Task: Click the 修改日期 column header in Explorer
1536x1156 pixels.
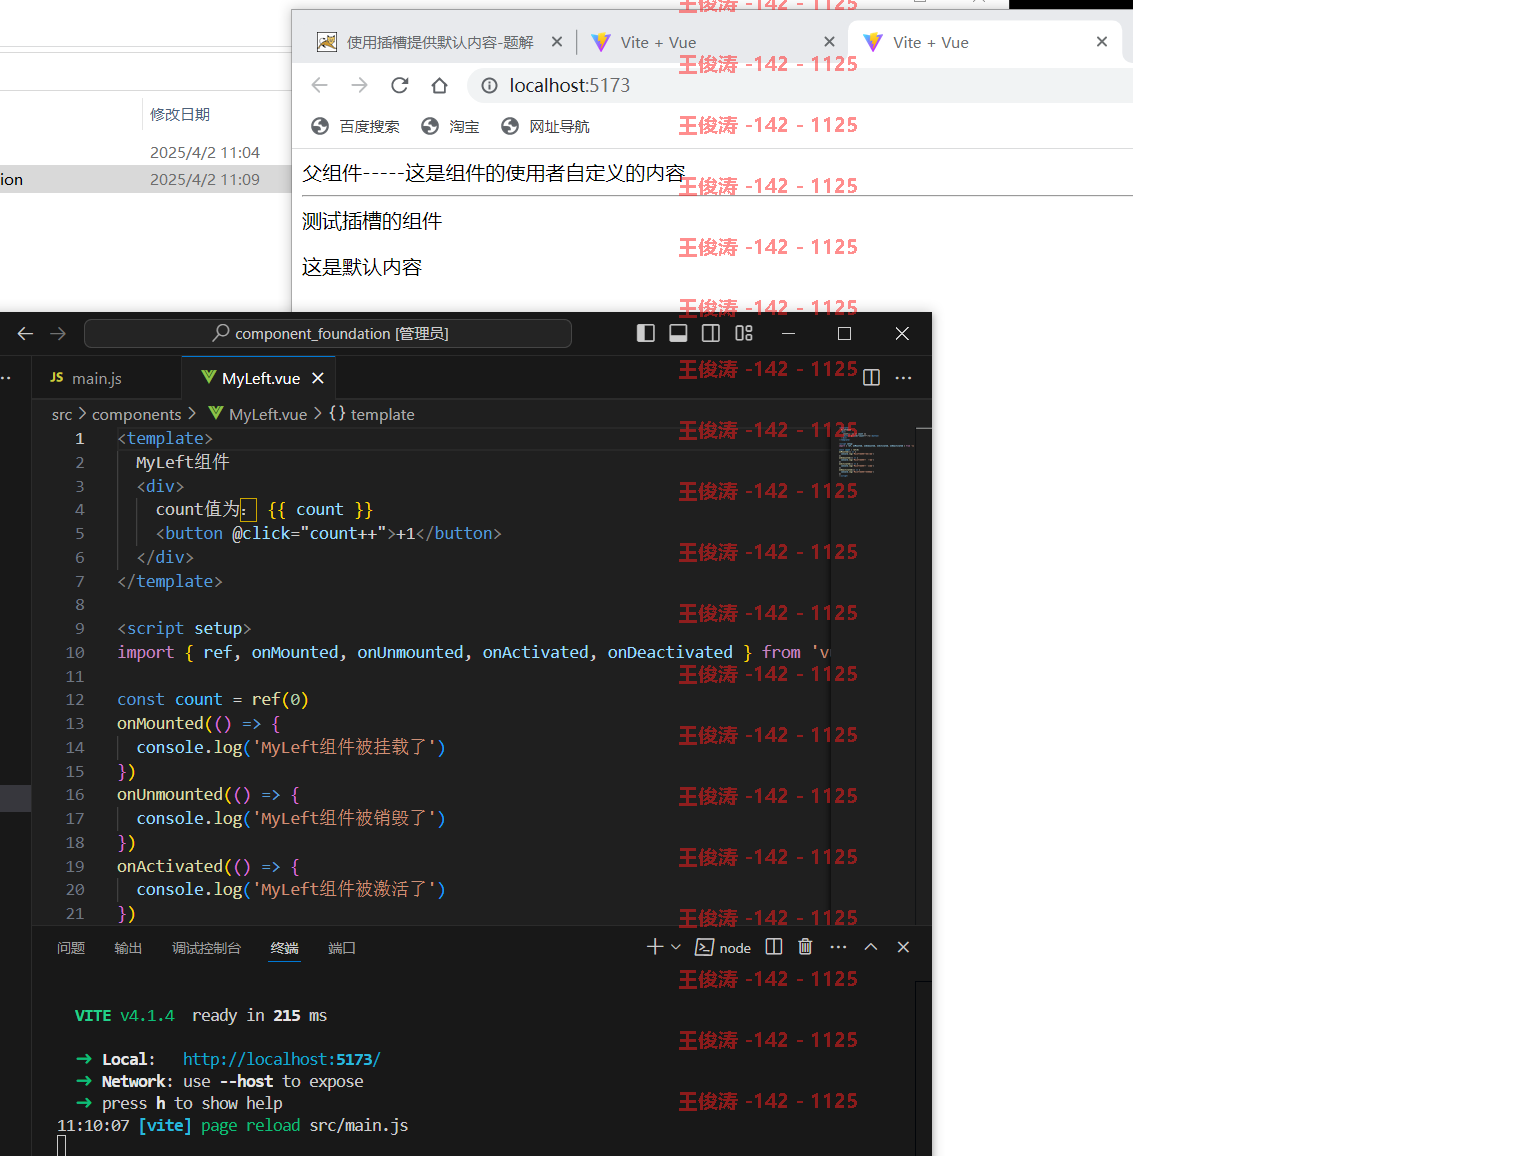Action: (x=180, y=114)
